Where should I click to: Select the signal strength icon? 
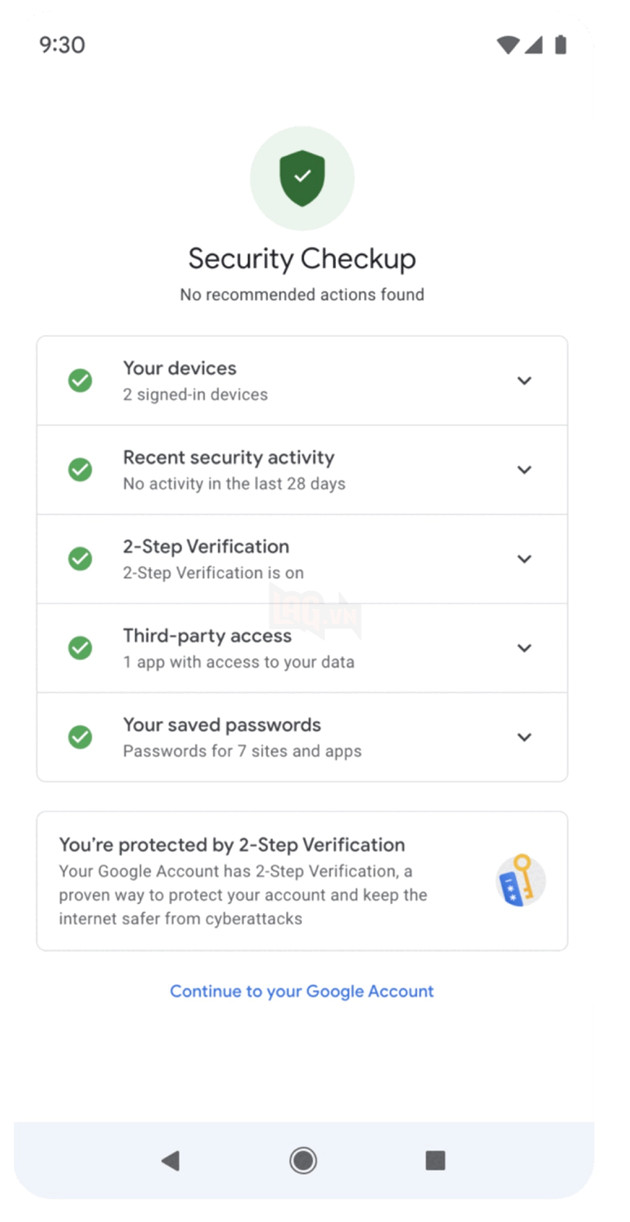[534, 45]
